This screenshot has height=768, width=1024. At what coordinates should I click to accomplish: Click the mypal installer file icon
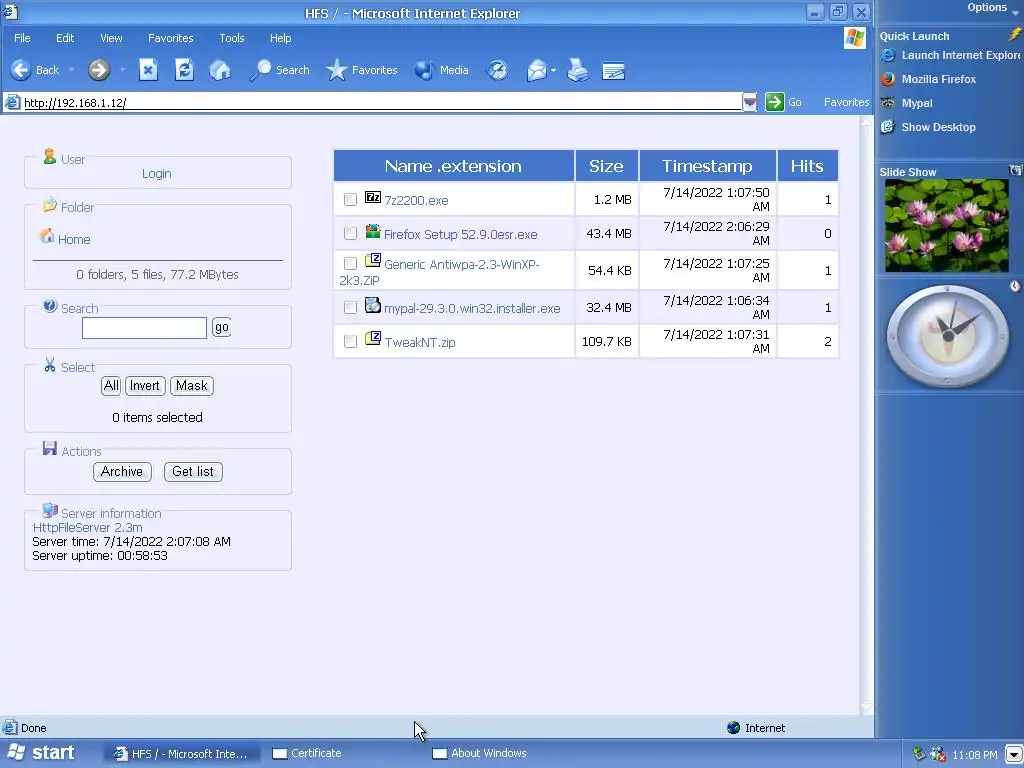373,304
